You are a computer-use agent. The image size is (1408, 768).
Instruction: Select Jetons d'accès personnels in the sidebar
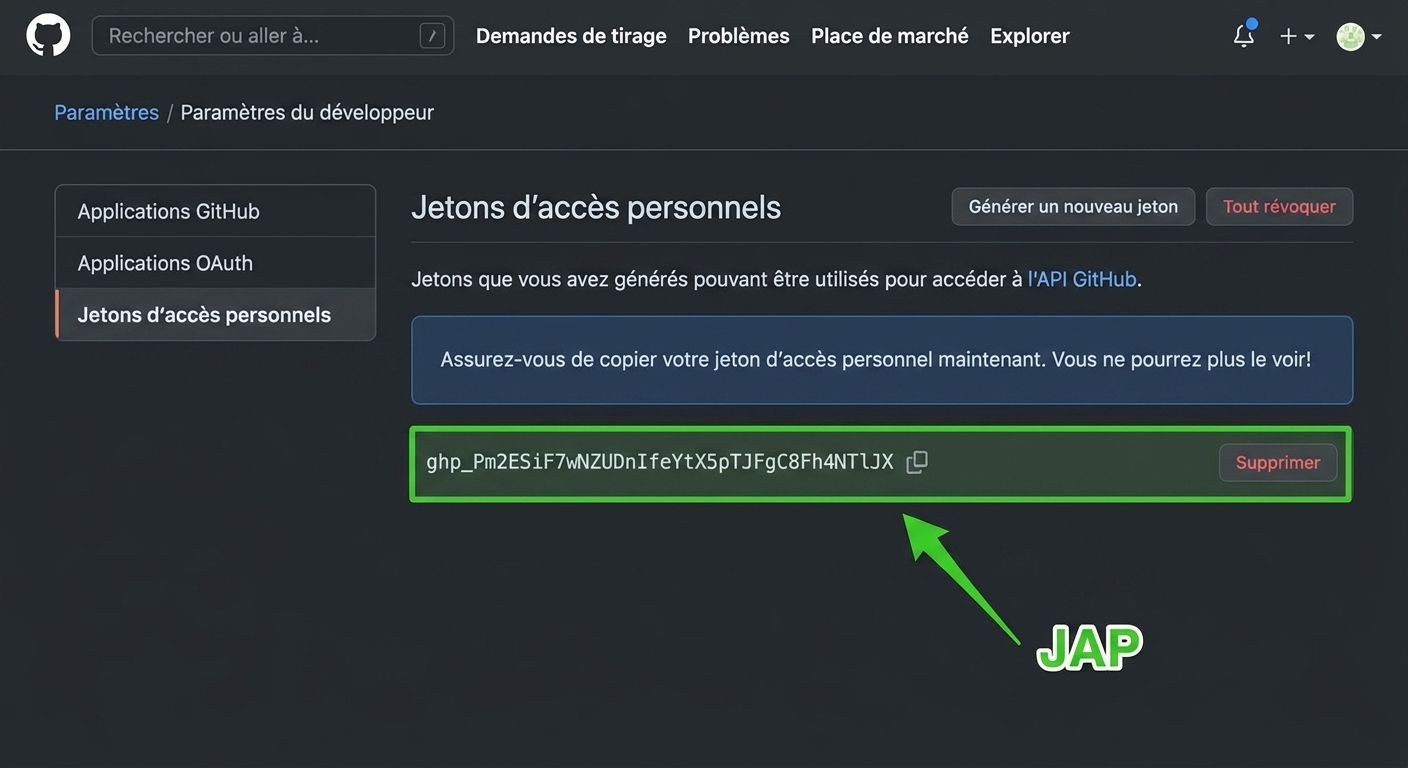(216, 315)
